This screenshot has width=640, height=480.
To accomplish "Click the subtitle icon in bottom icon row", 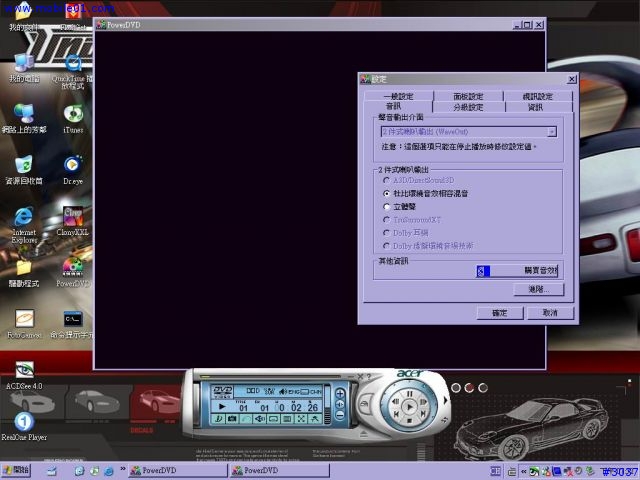I will pos(273,419).
